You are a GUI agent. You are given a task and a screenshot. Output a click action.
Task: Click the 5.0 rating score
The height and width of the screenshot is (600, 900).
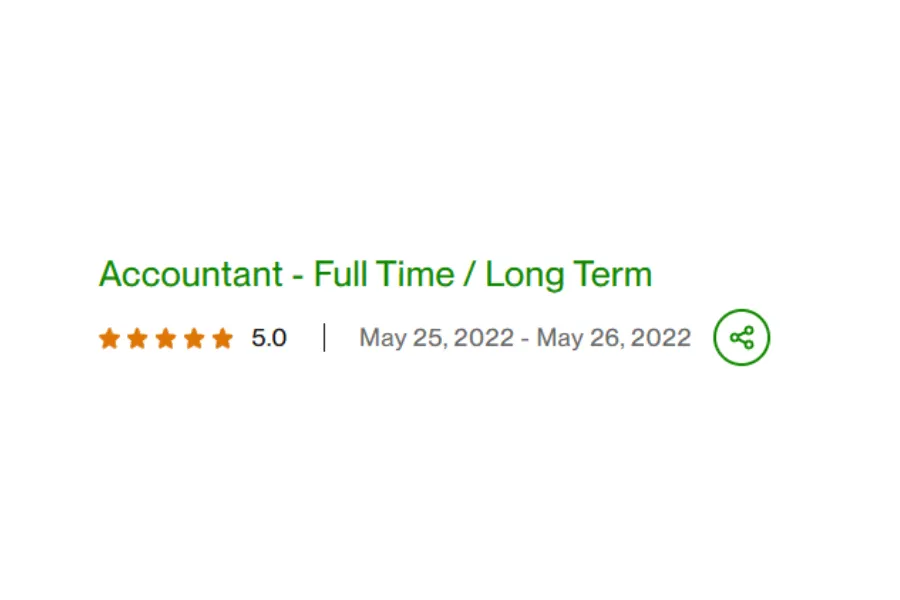tap(269, 338)
